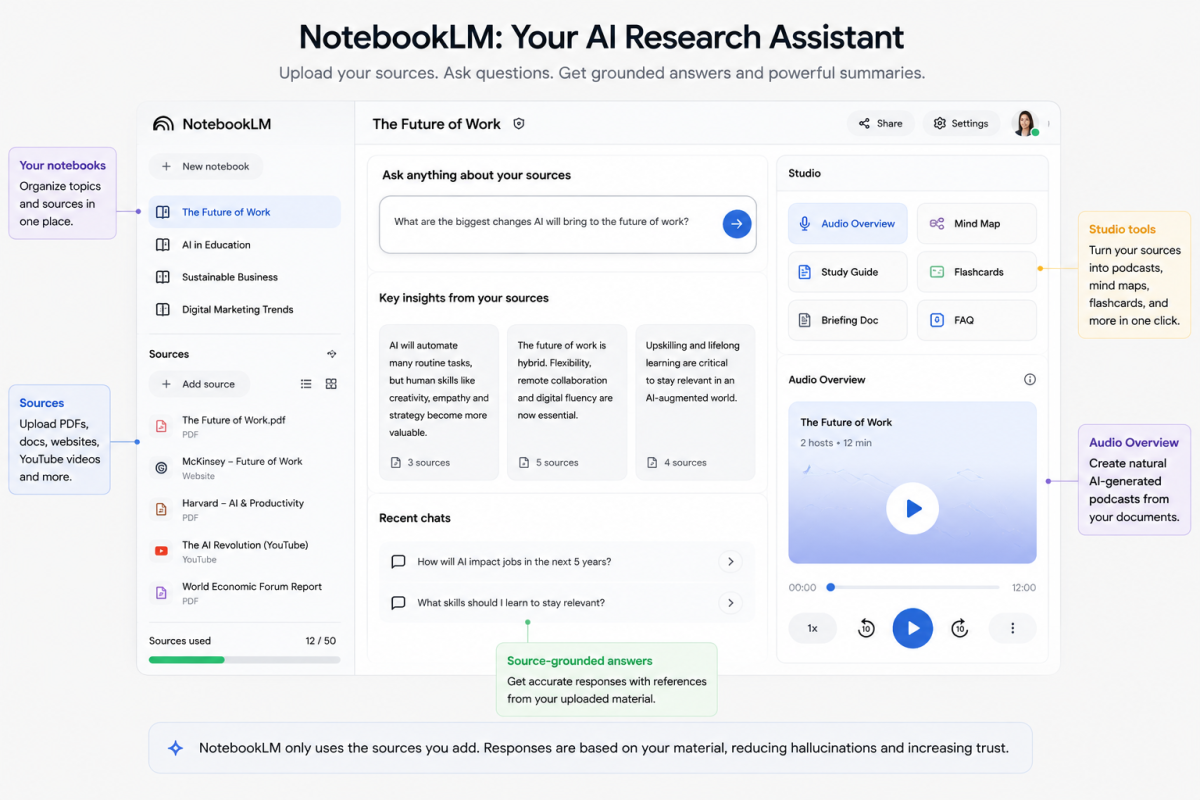
Task: Open the FAQ studio tool
Action: point(977,320)
